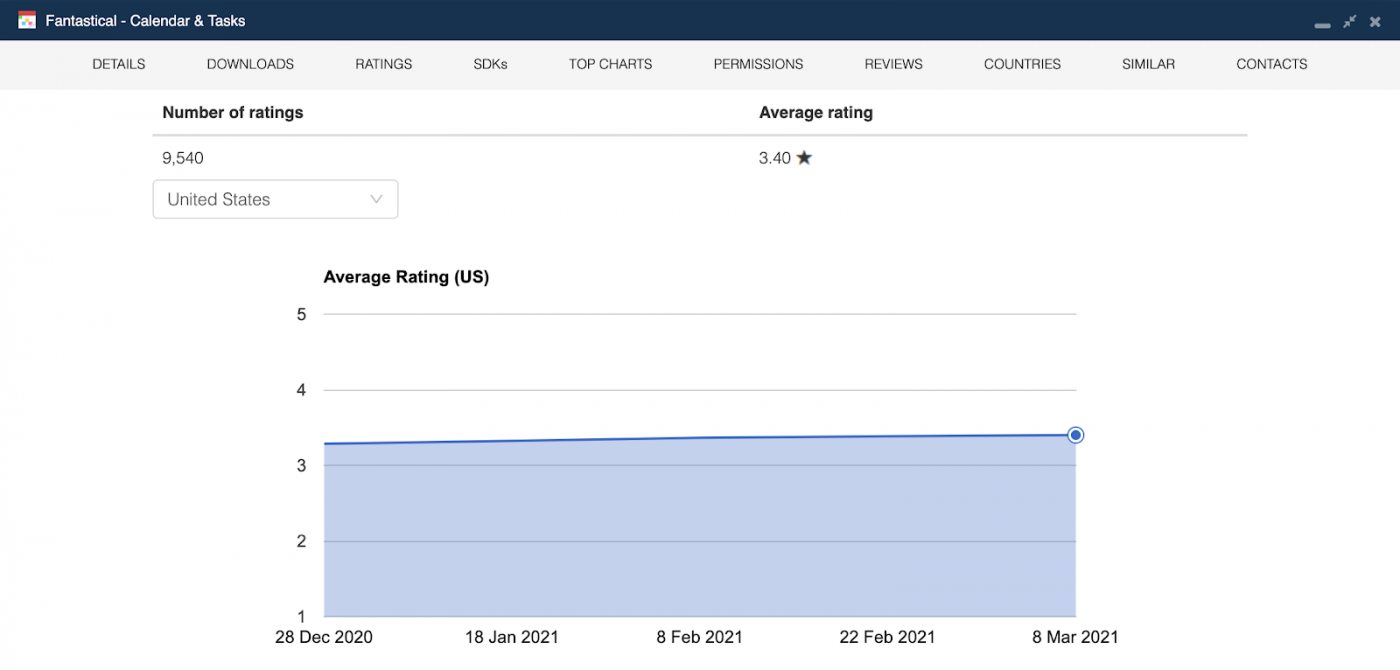Open the TOP CHARTS tab

tap(611, 64)
